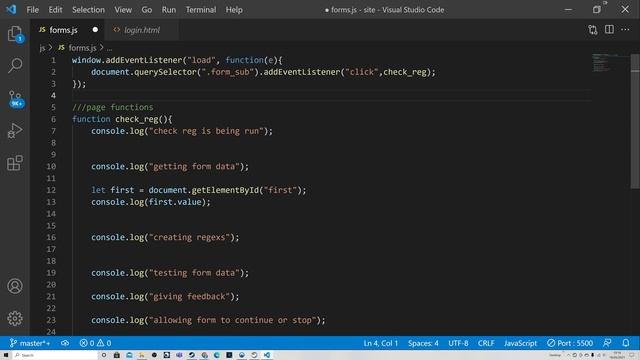Open the Selection menu
The image size is (640, 360).
88,10
